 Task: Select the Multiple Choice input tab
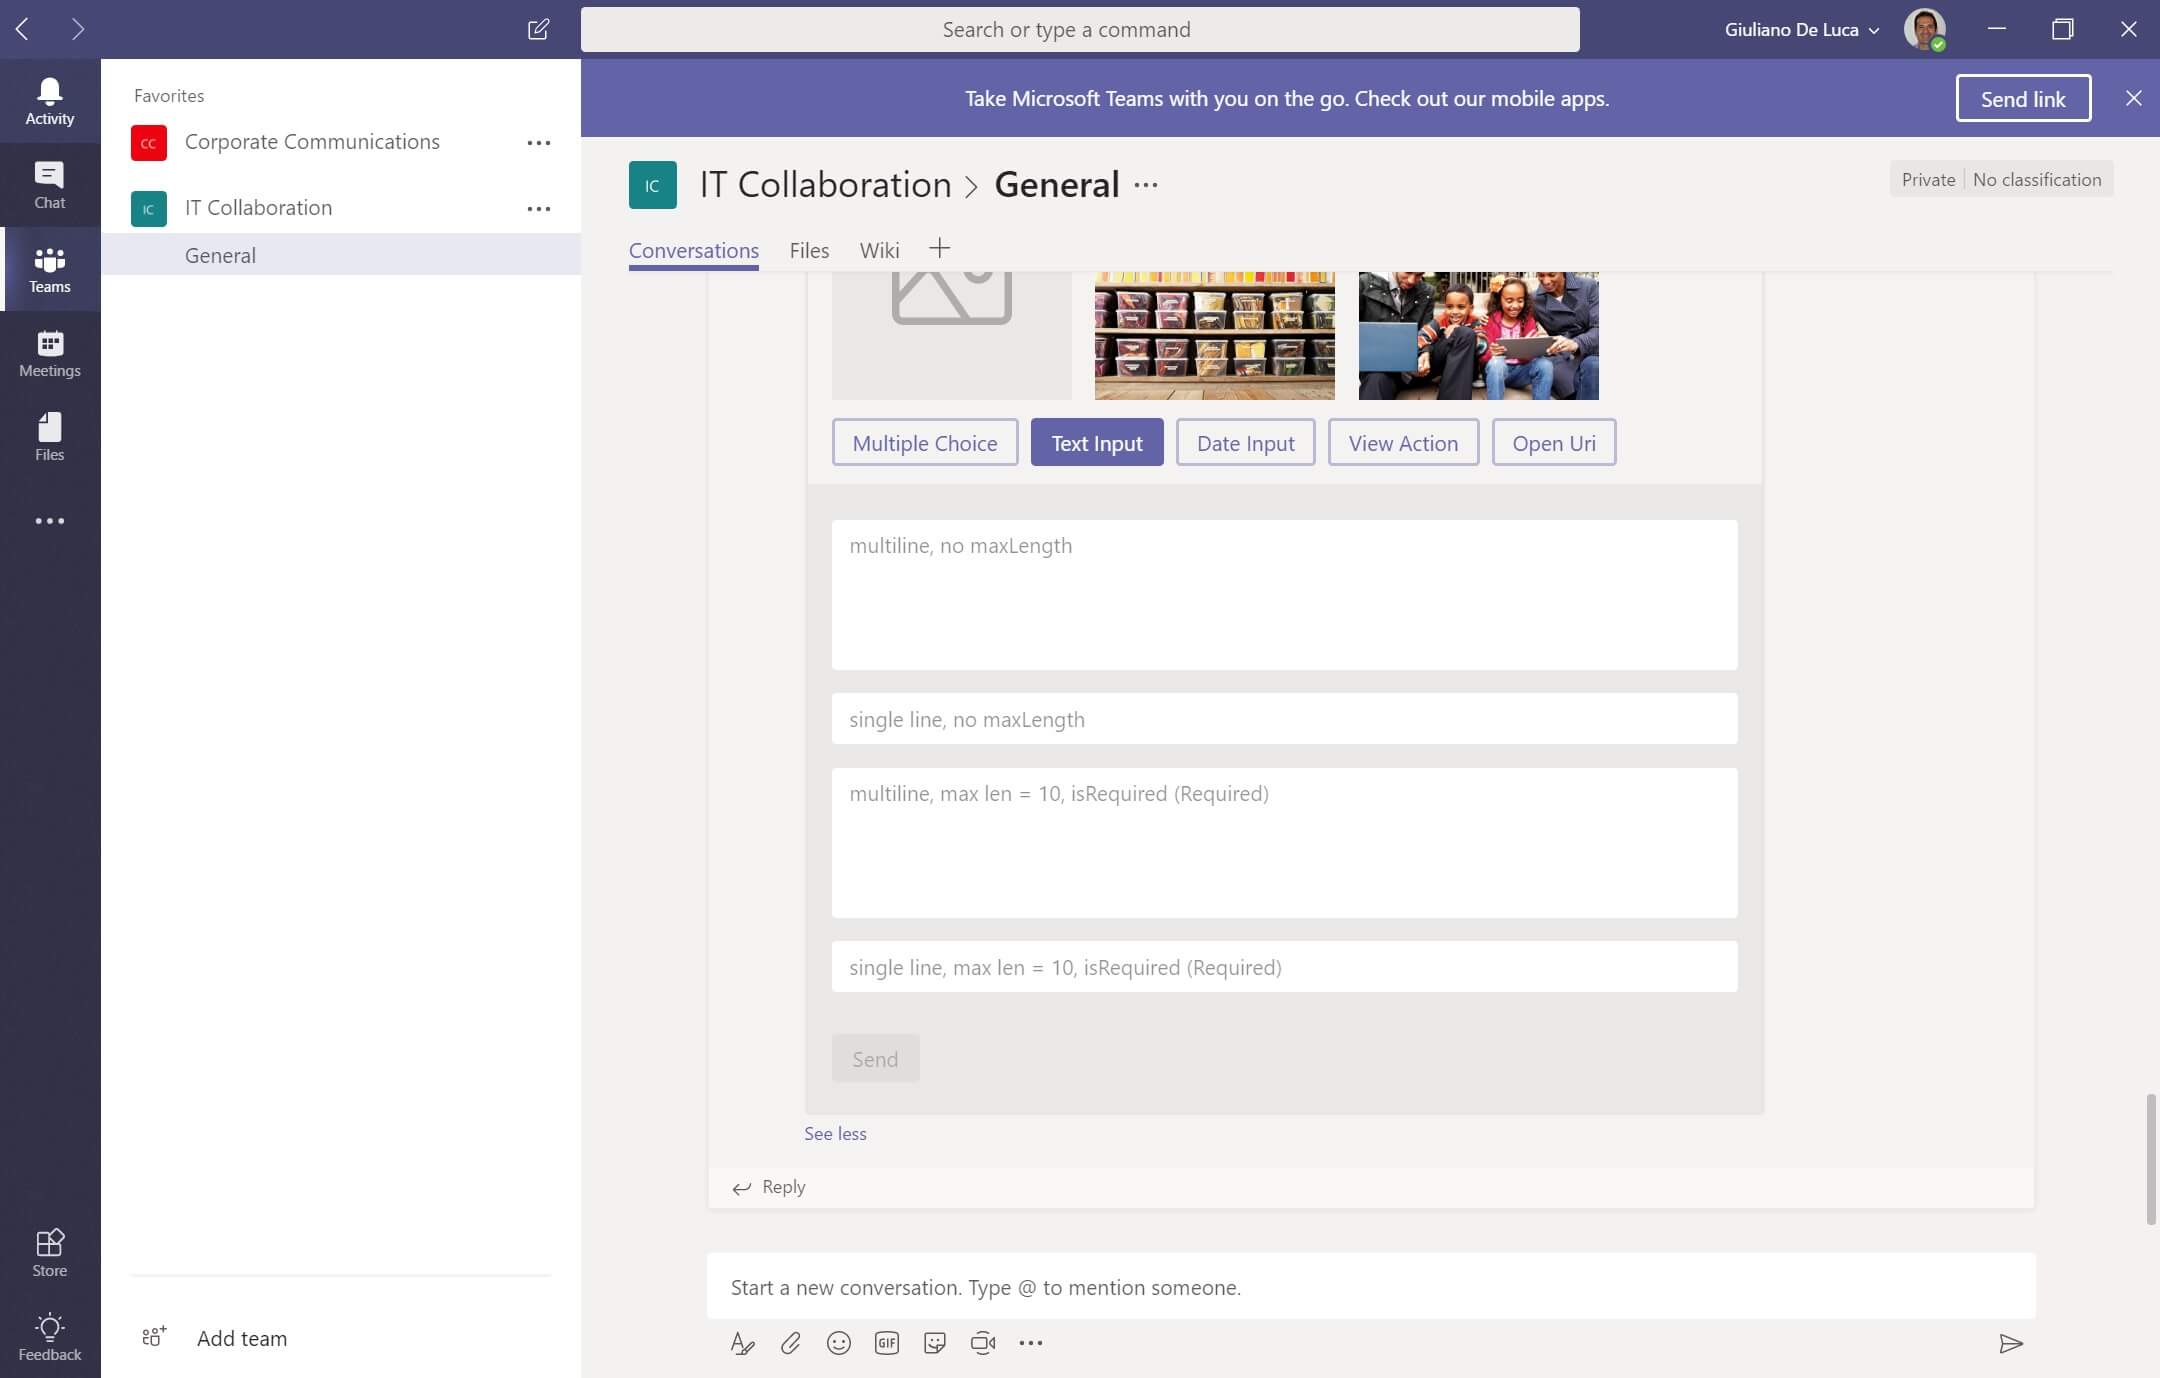[x=924, y=443]
